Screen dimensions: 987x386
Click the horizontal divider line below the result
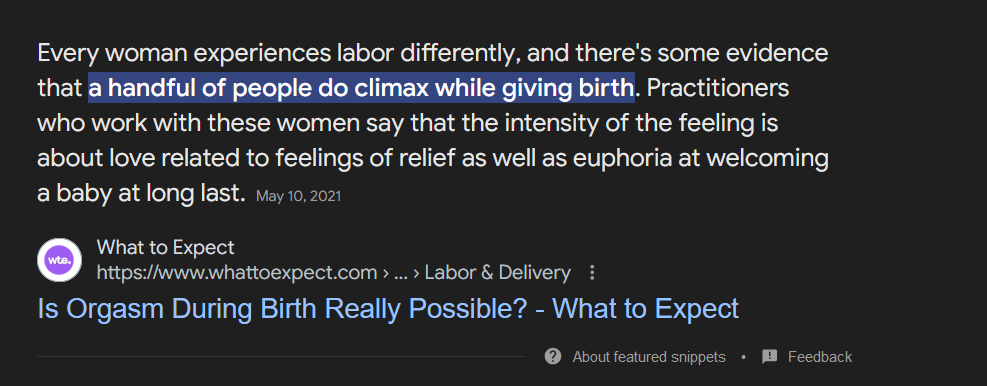coord(281,356)
